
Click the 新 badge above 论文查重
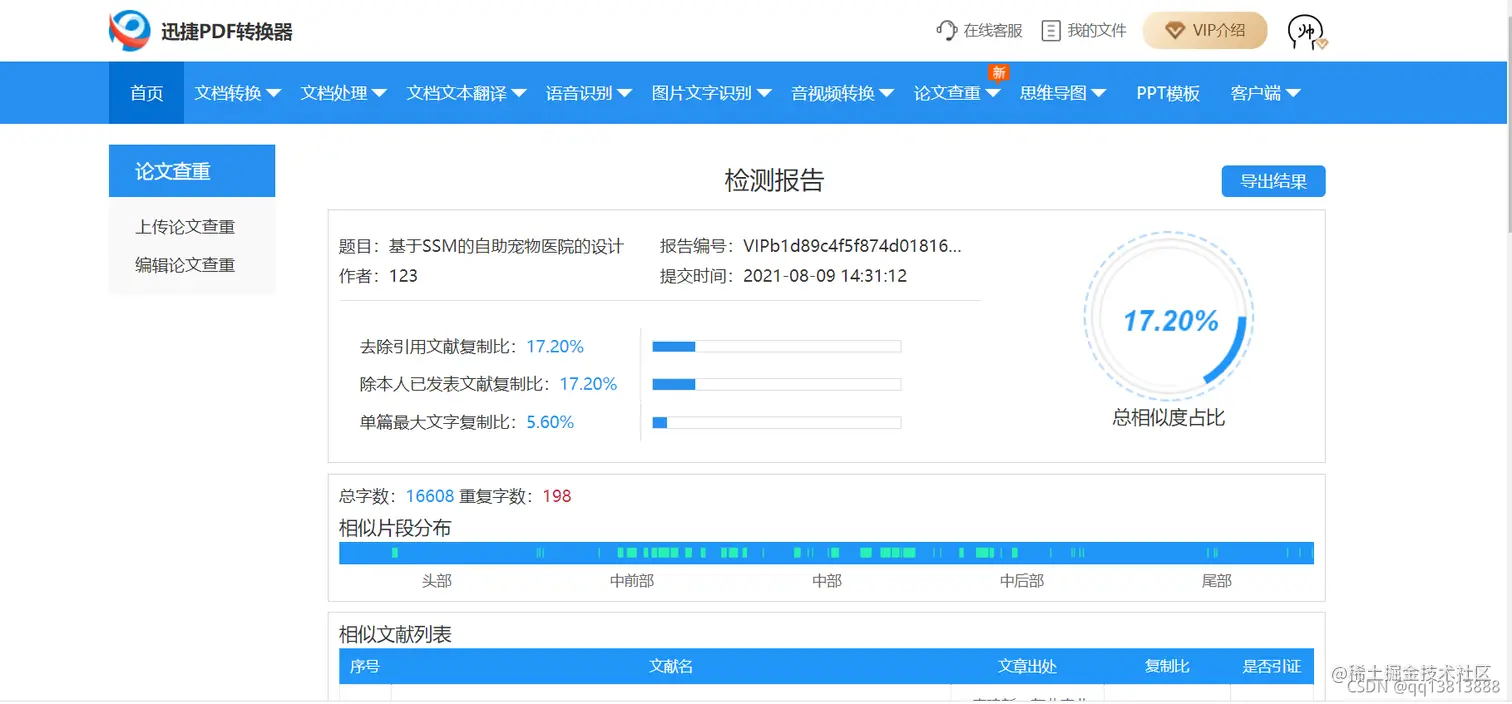tap(999, 72)
